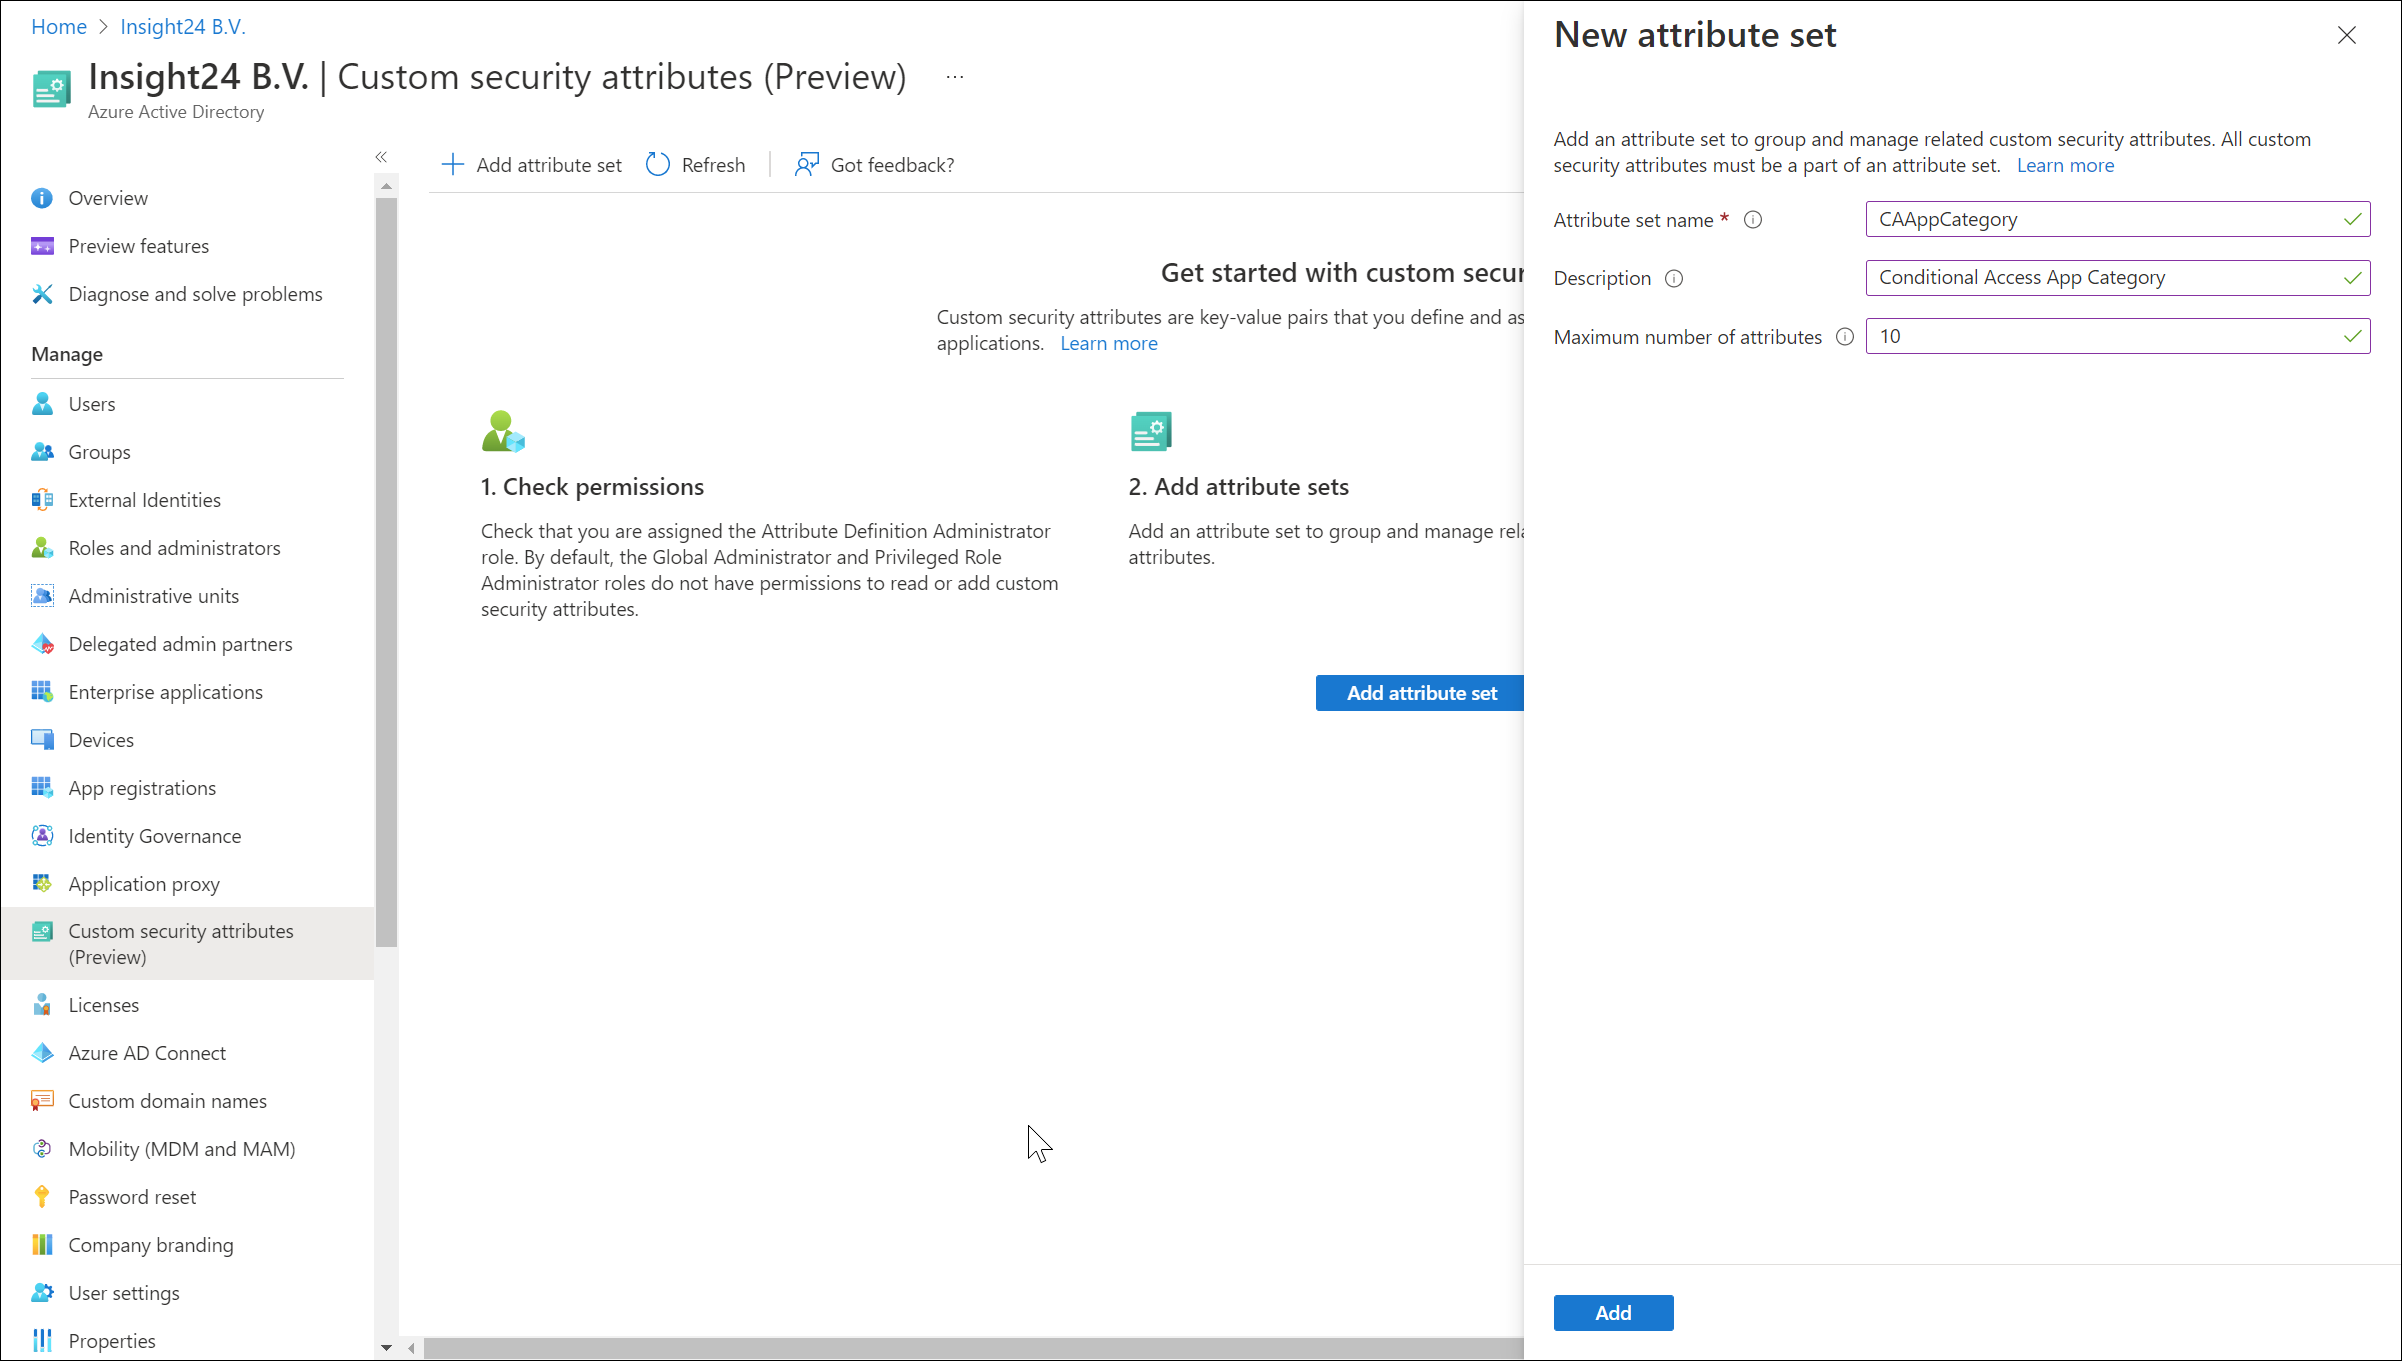Image resolution: width=2402 pixels, height=1361 pixels.
Task: Click the '1. Check permissions' heading
Action: coord(592,487)
